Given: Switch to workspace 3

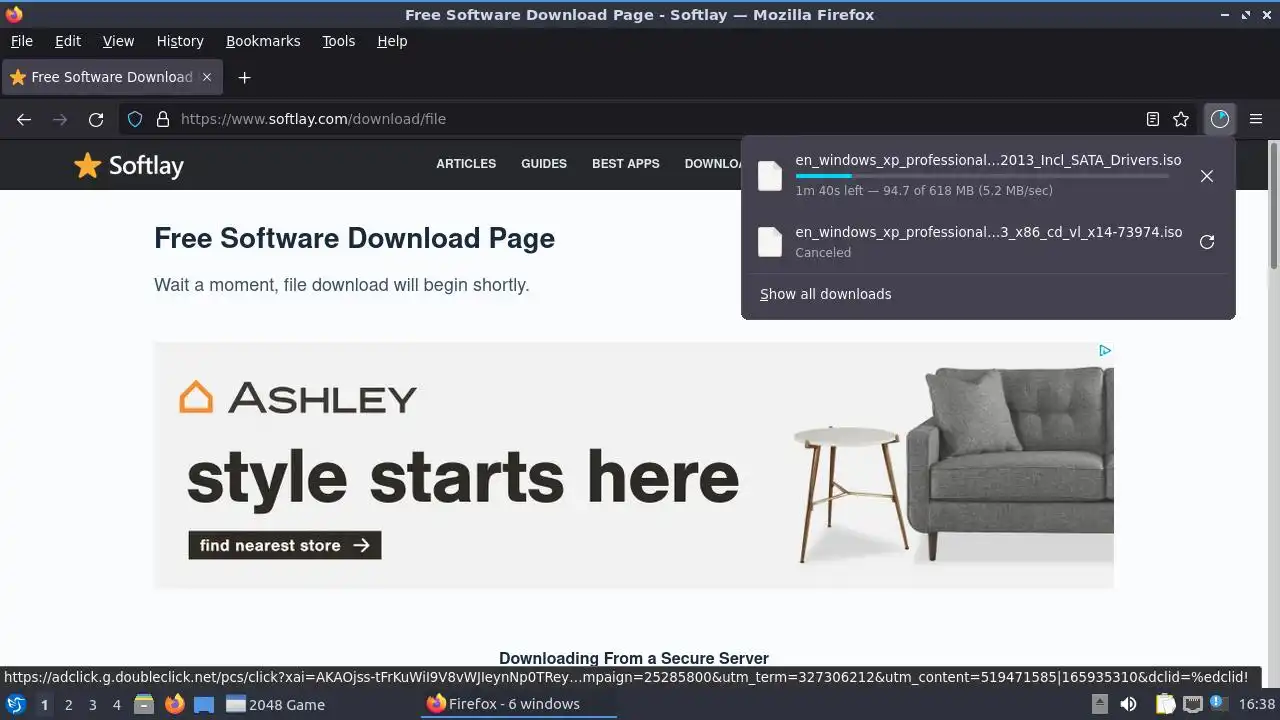Looking at the screenshot, I should (92, 704).
